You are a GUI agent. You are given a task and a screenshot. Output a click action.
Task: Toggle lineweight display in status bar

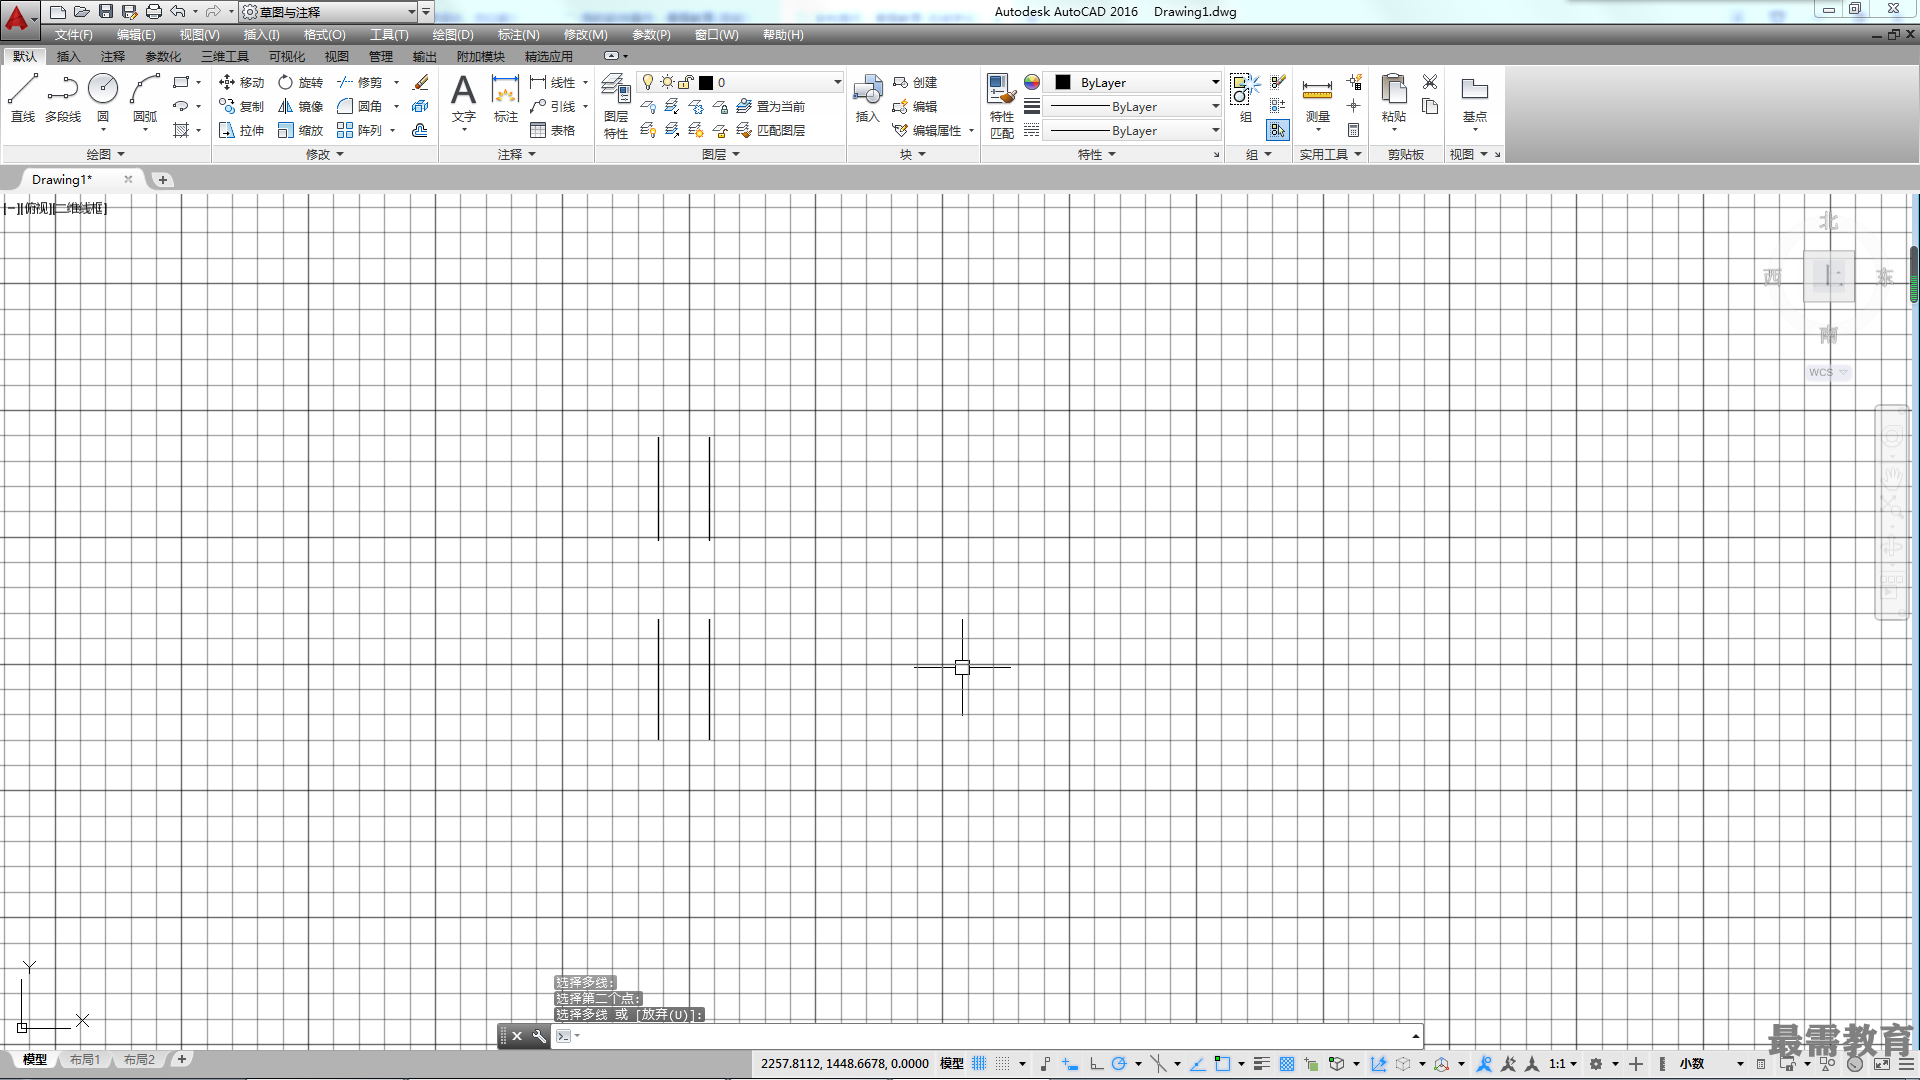1262,1063
